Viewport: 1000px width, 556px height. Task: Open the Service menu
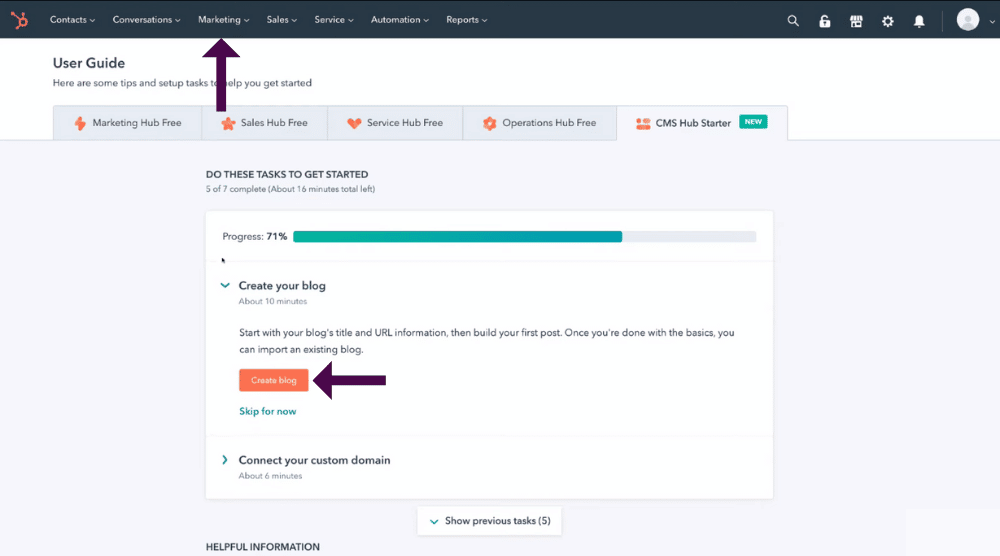coord(334,20)
